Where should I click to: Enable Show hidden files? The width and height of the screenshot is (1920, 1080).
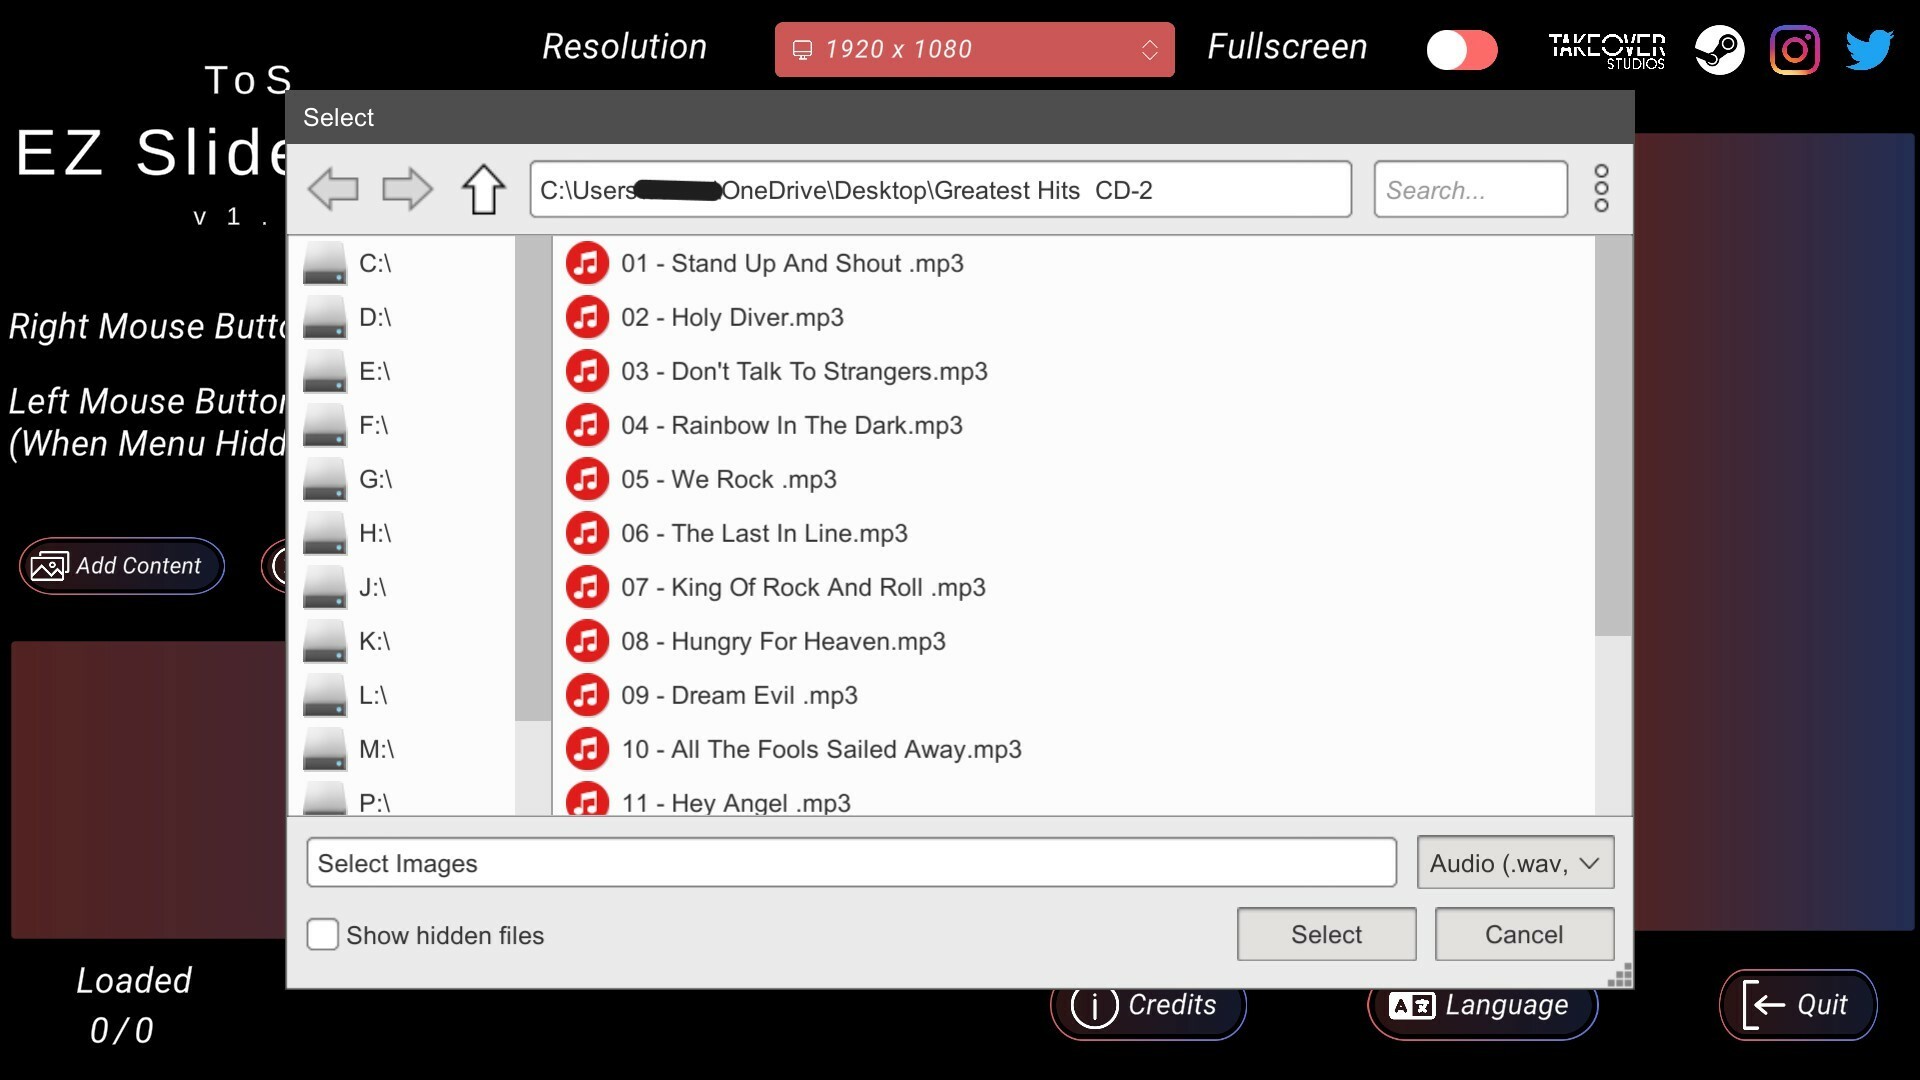click(322, 934)
